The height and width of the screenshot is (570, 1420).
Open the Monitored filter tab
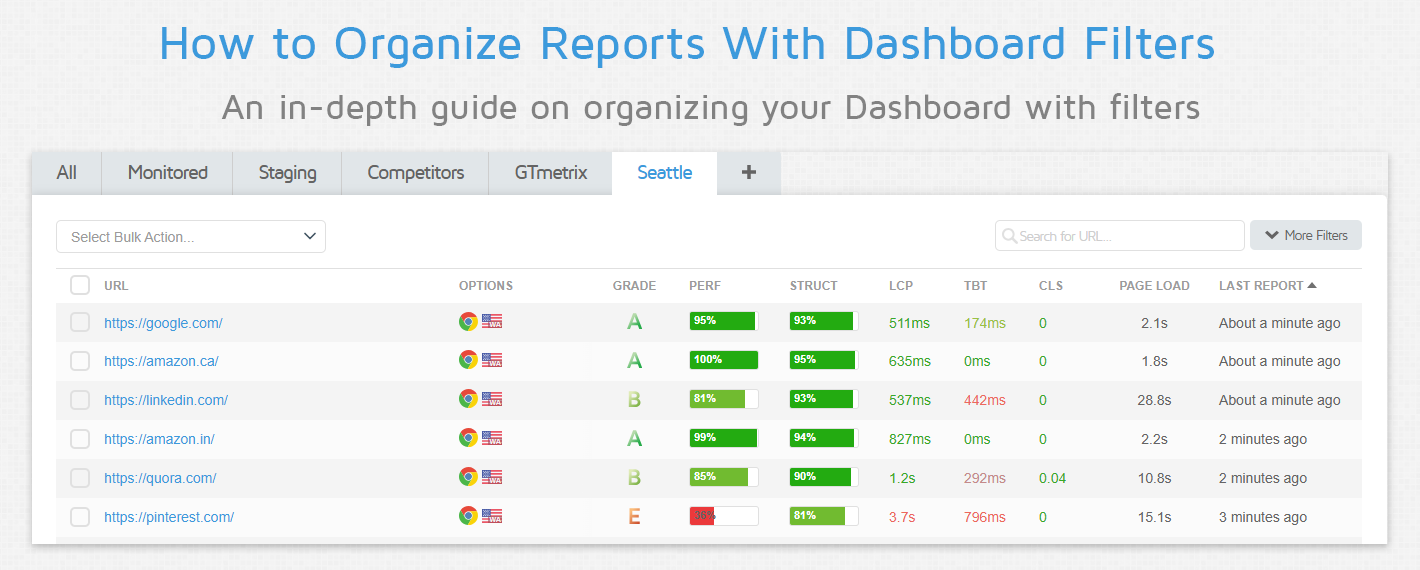pos(168,173)
